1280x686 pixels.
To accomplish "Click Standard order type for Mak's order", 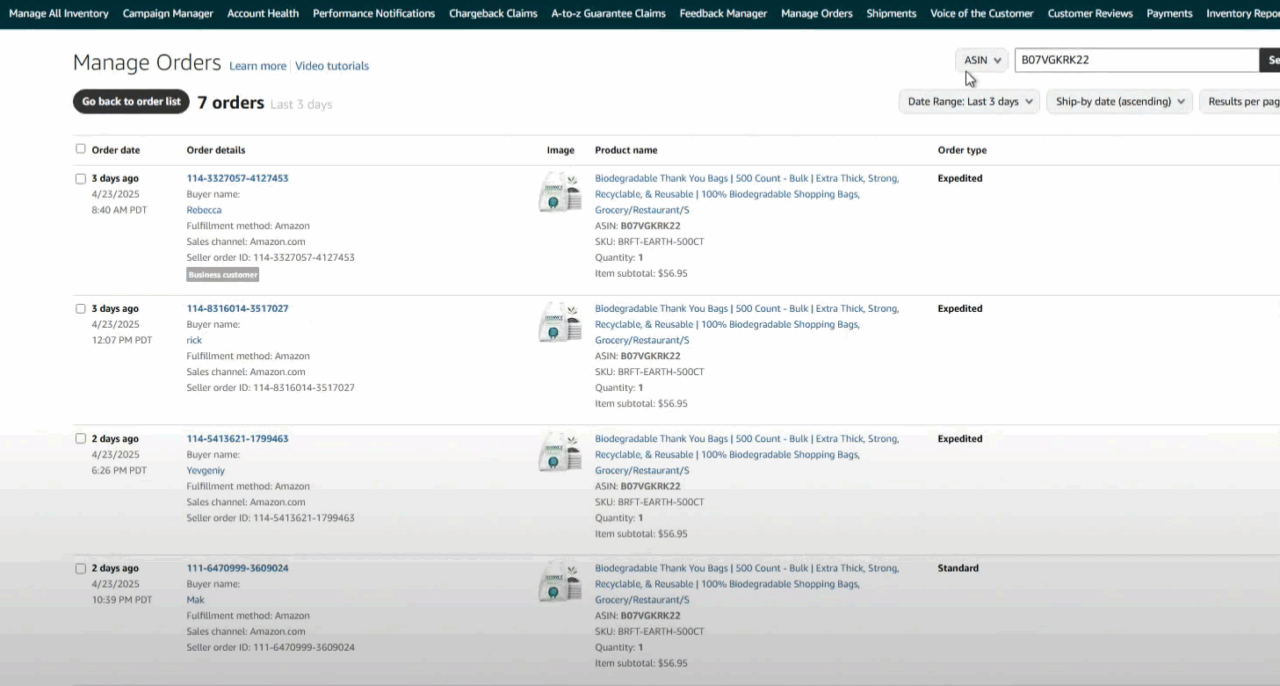I will (x=958, y=568).
